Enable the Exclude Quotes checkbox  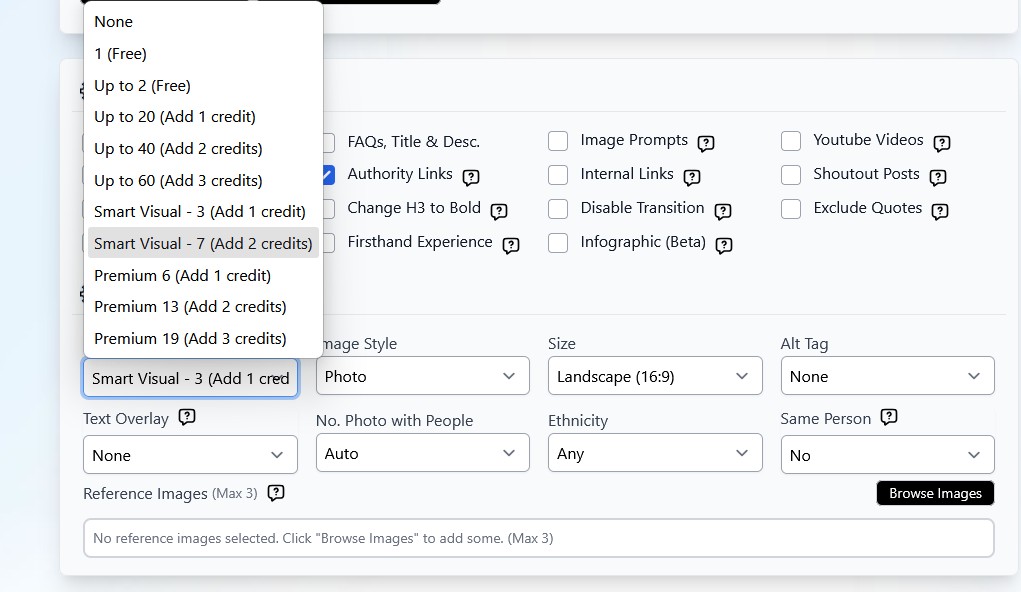(790, 208)
